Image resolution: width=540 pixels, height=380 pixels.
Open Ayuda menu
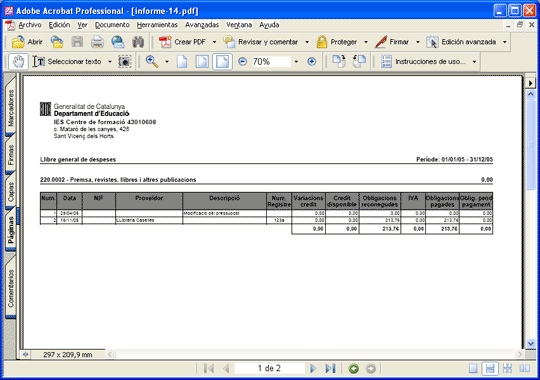pos(269,25)
